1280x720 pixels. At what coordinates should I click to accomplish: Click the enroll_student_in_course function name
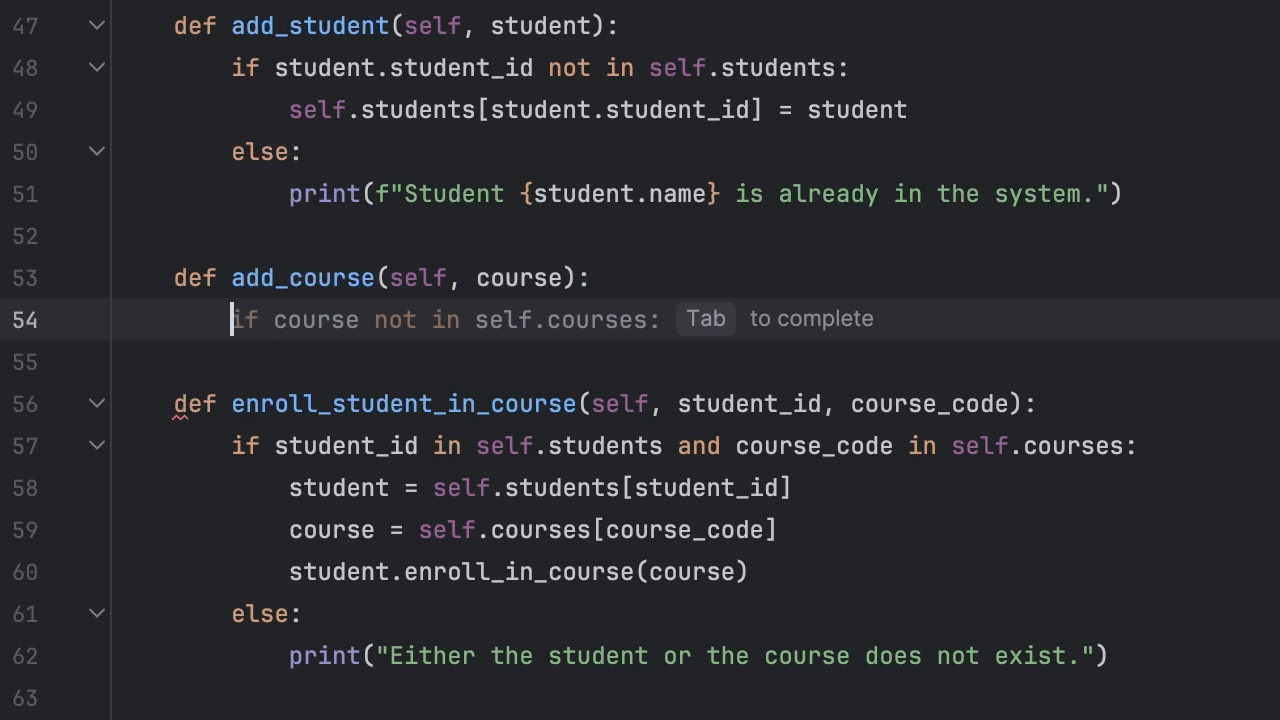pyautogui.click(x=404, y=404)
